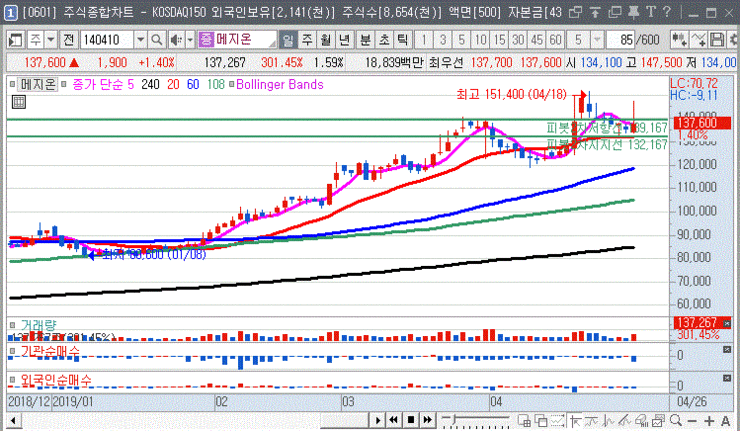Click the pin window icon in title bar

click(633, 12)
